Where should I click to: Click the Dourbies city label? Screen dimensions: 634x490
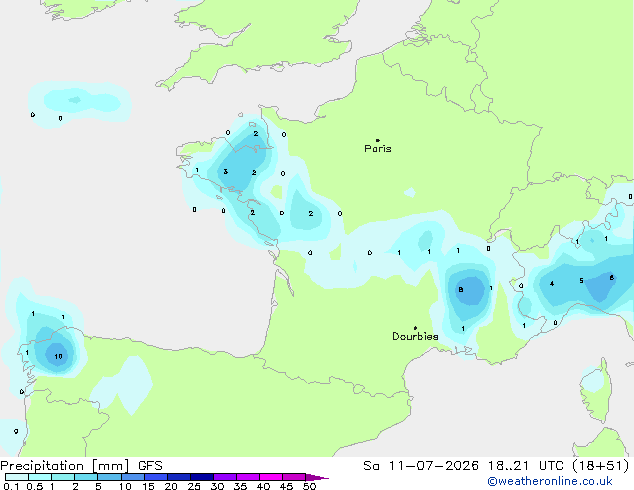415,336
